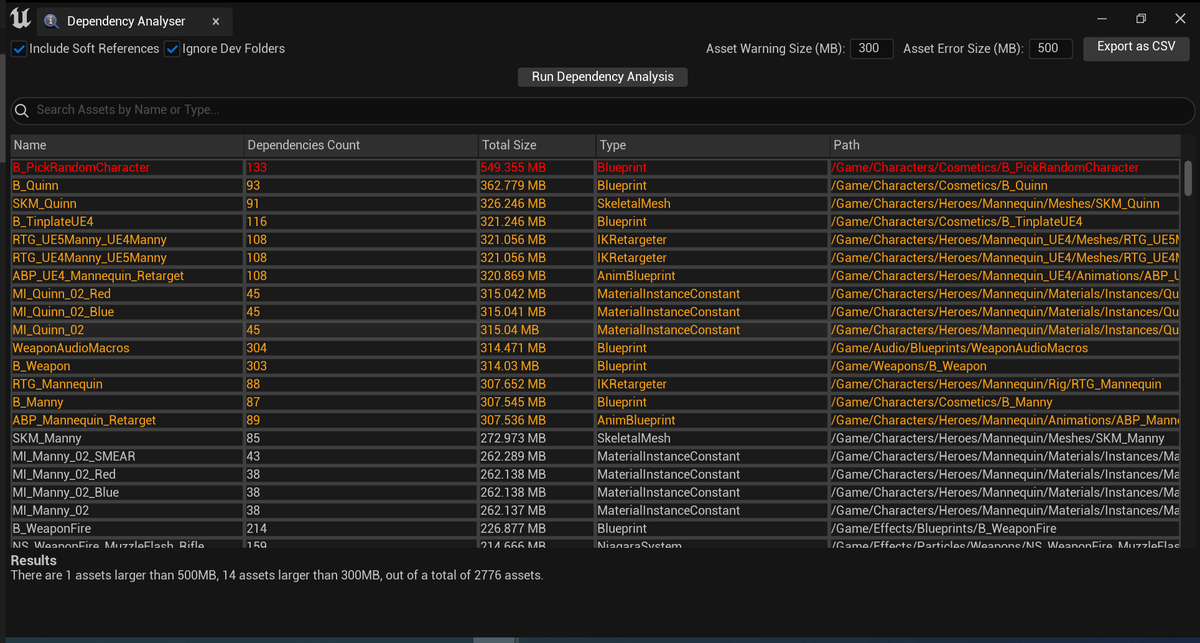The width and height of the screenshot is (1200, 643).
Task: Click the magnifying glass search icon
Action: pyautogui.click(x=22, y=110)
